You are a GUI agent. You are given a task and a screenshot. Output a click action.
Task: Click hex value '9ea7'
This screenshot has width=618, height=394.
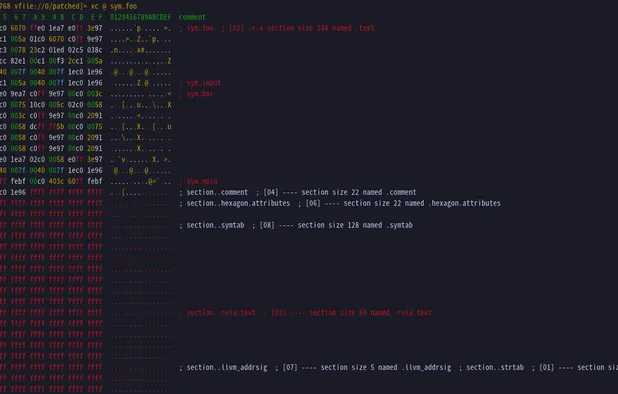pos(18,94)
